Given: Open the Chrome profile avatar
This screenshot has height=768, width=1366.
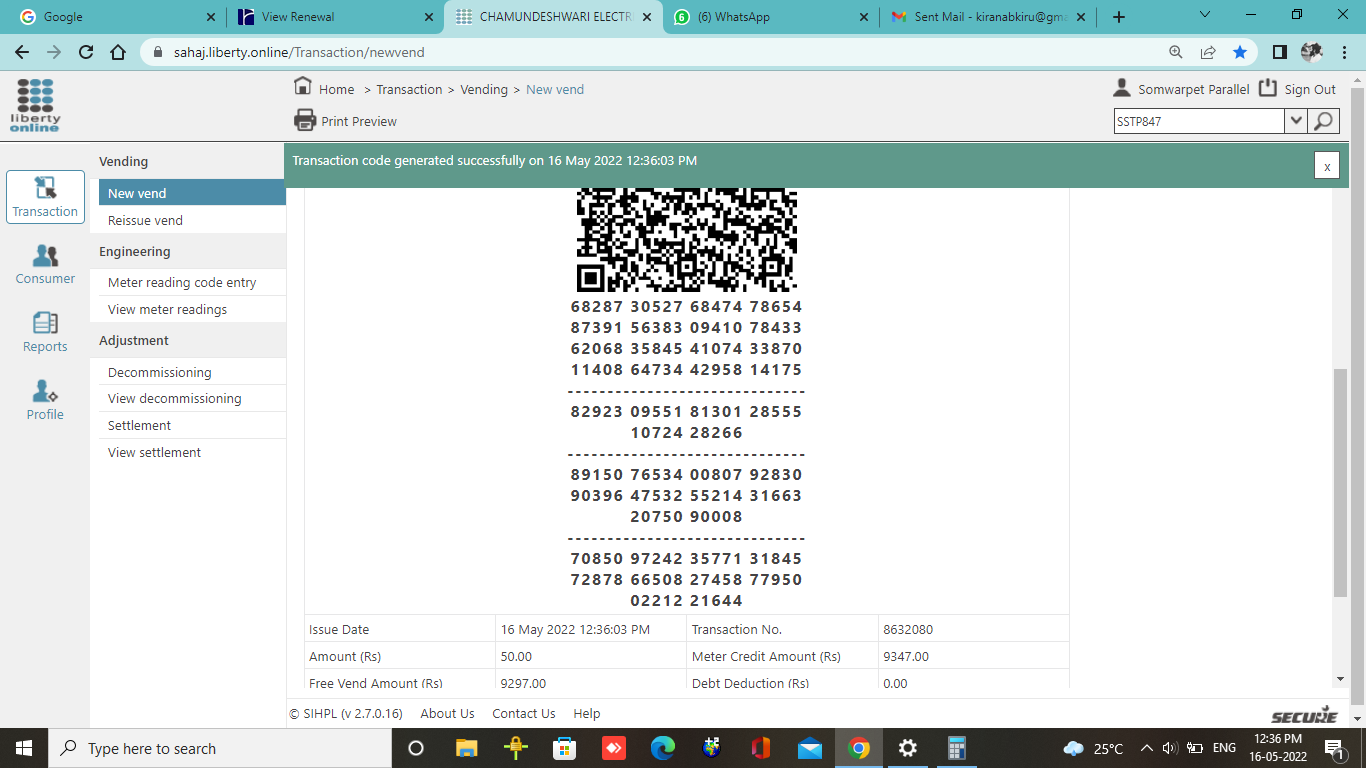Looking at the screenshot, I should 1311,52.
